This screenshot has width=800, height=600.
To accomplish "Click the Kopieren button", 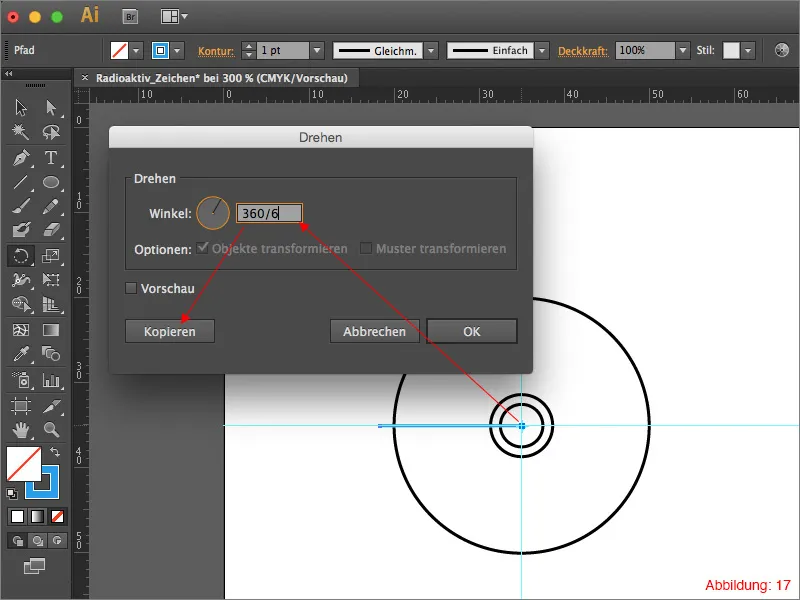I will click(x=170, y=331).
